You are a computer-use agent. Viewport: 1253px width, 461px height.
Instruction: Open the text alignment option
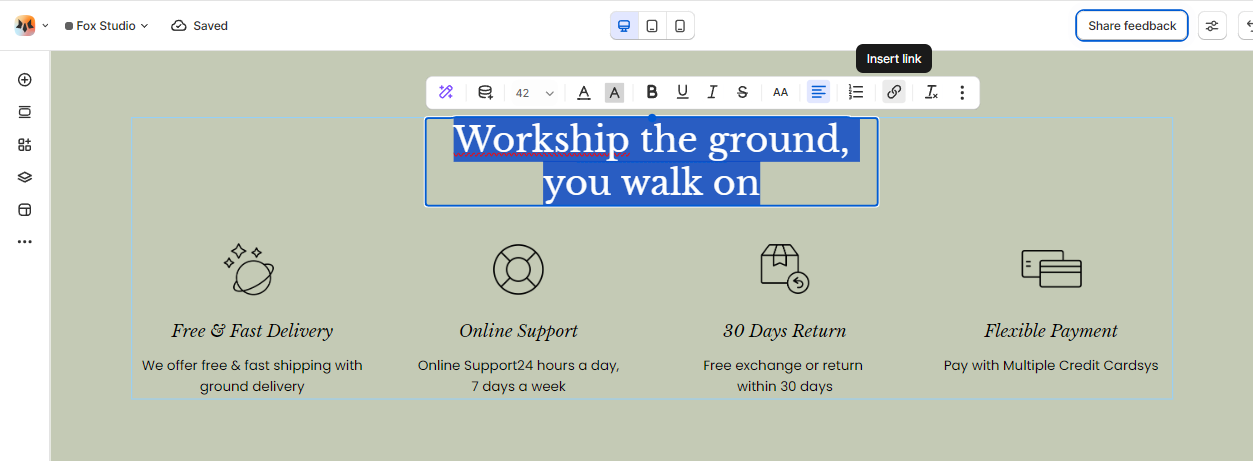818,92
